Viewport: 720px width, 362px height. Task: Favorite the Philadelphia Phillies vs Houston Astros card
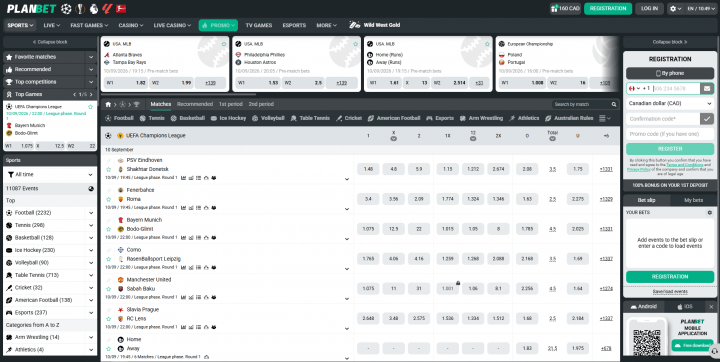[x=355, y=44]
